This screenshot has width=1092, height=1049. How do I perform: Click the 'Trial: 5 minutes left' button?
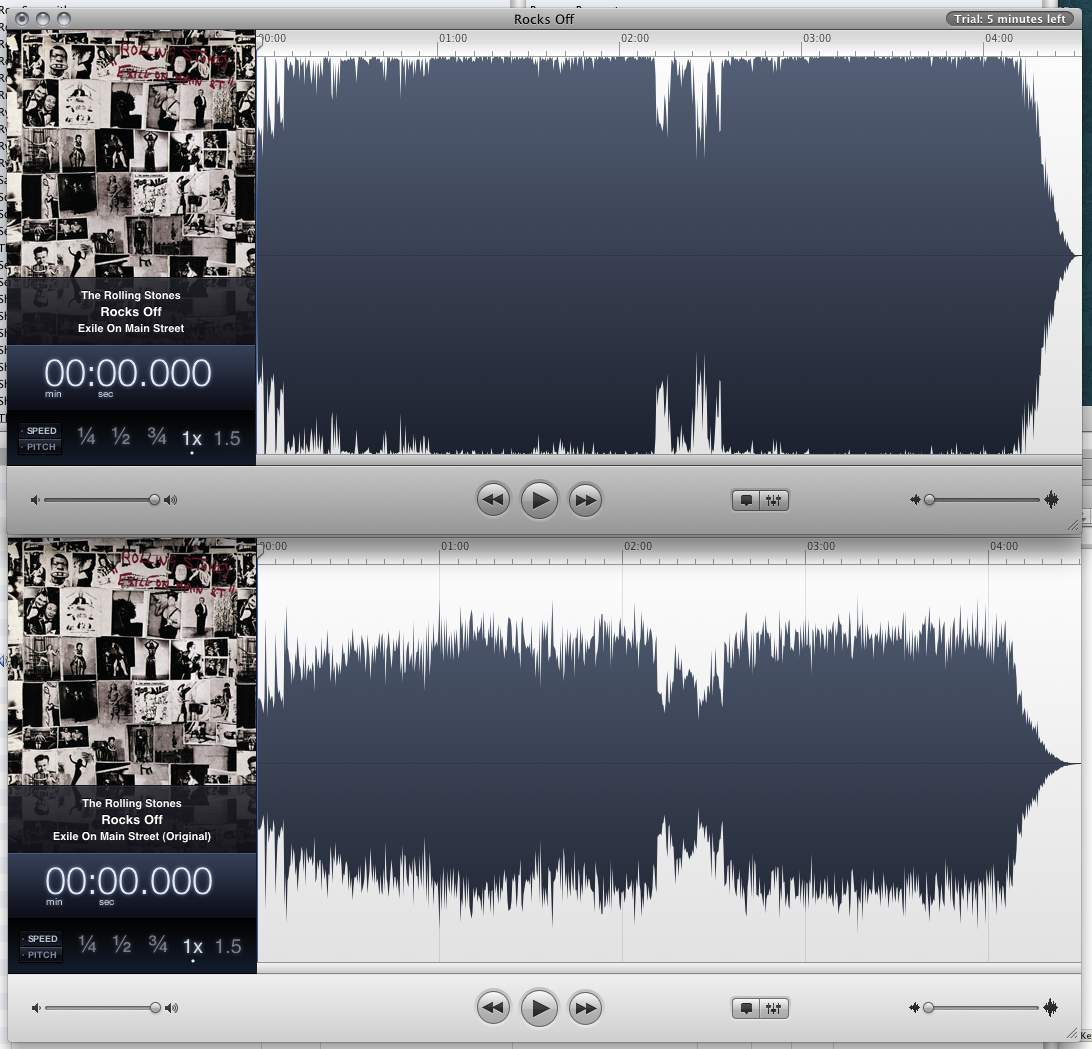(x=1010, y=19)
